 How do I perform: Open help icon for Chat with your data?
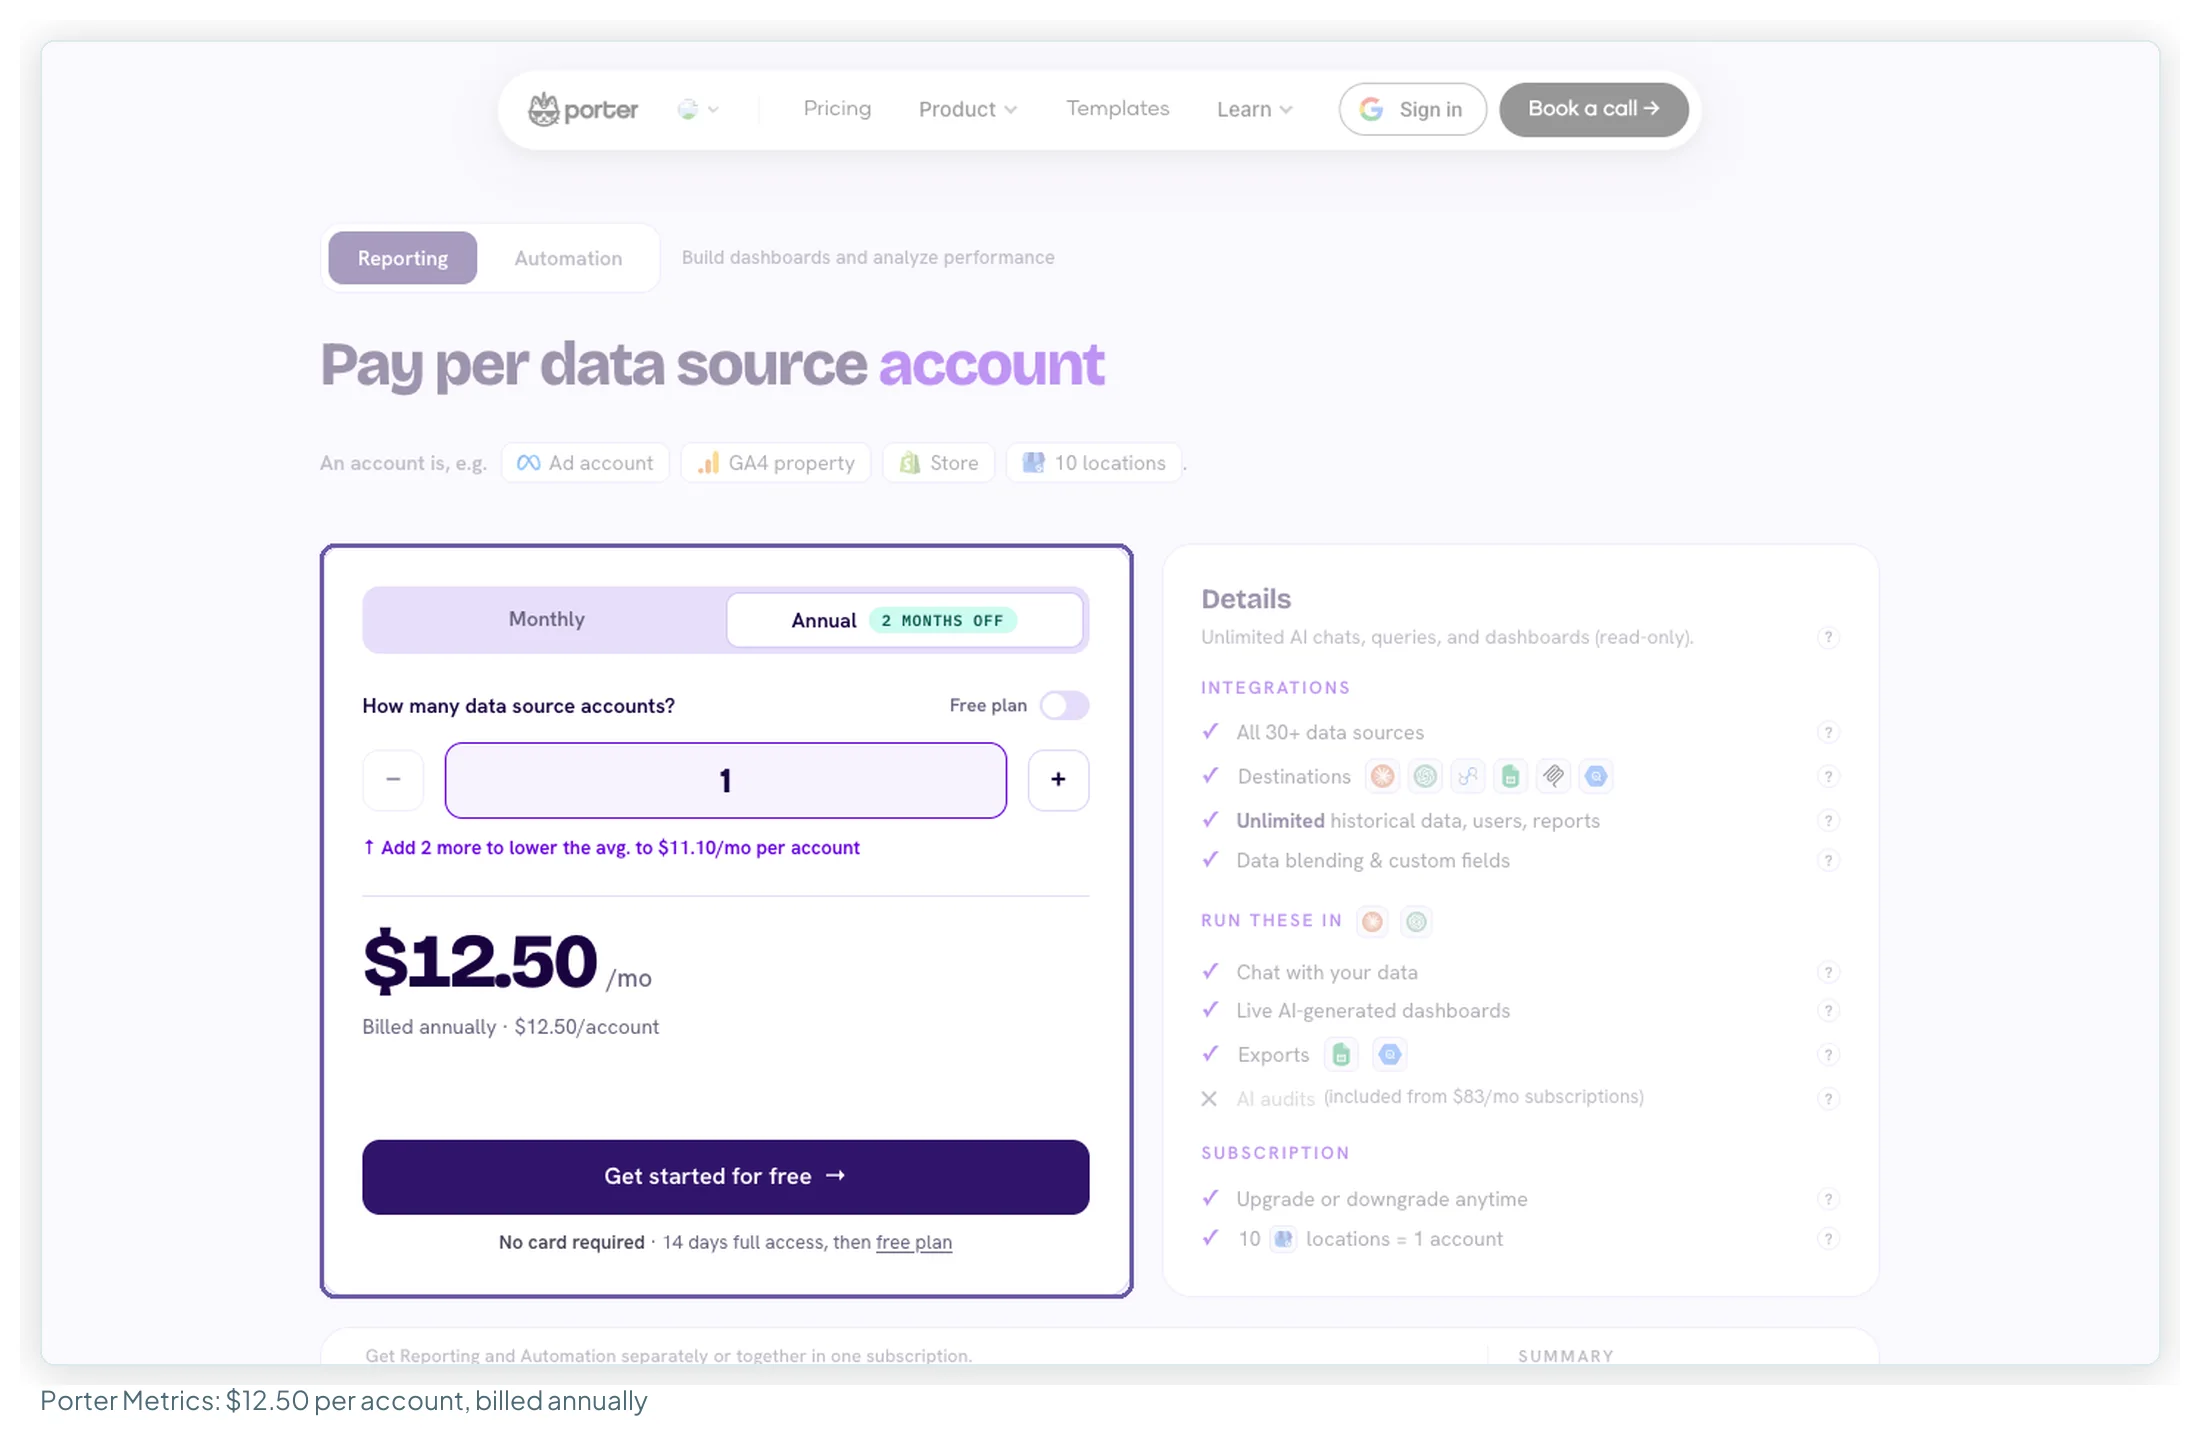click(x=1828, y=973)
